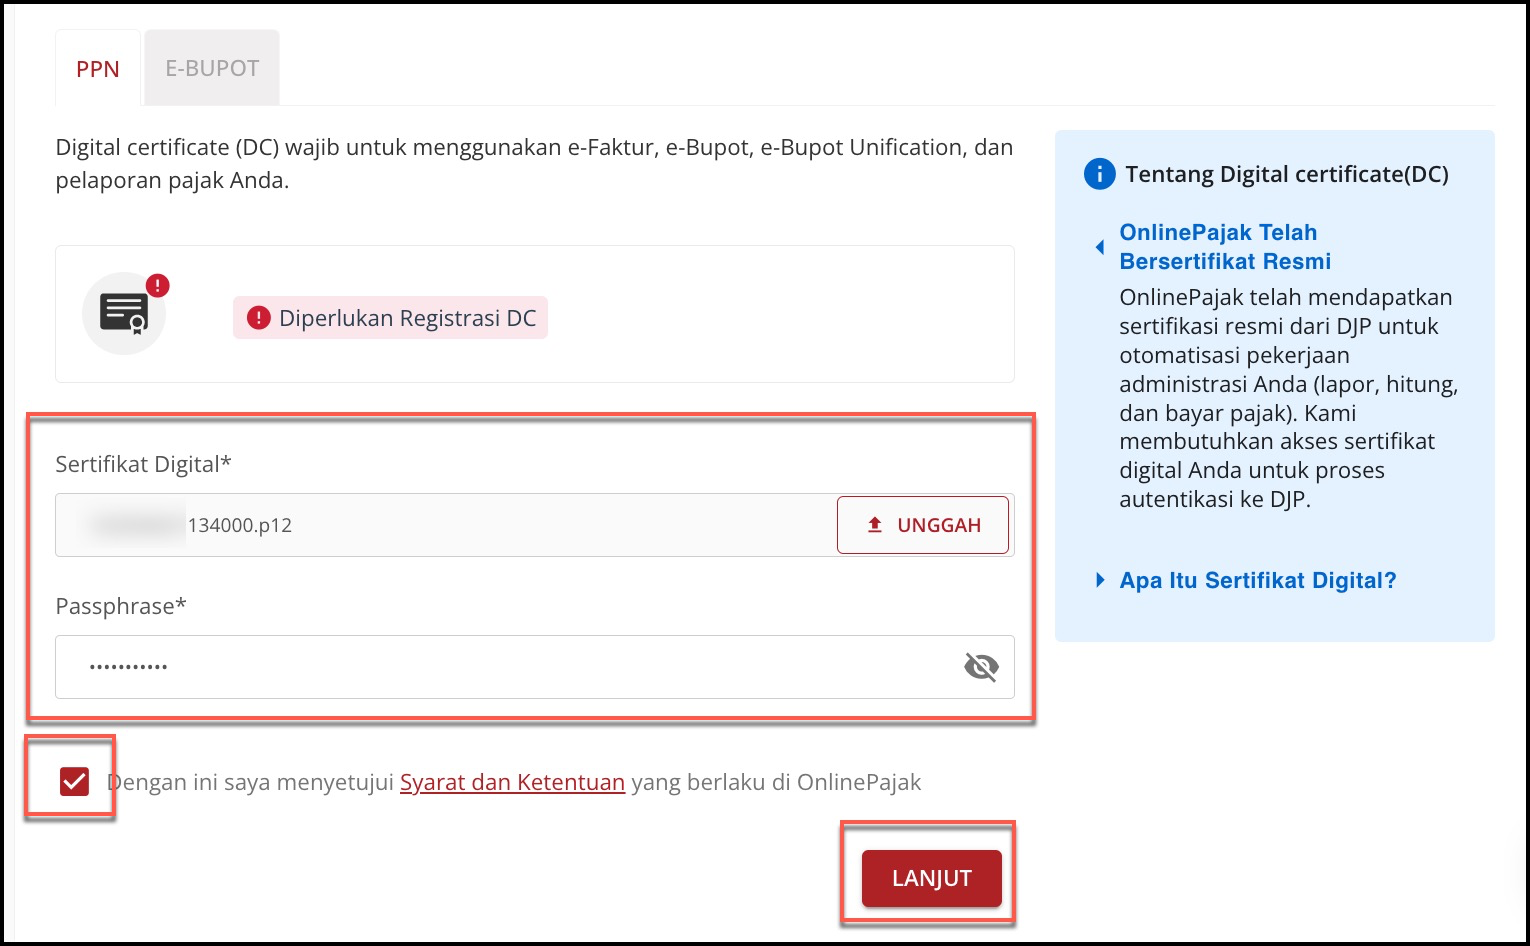
Task: Click the red alert badge on certificate icon
Action: tap(158, 285)
